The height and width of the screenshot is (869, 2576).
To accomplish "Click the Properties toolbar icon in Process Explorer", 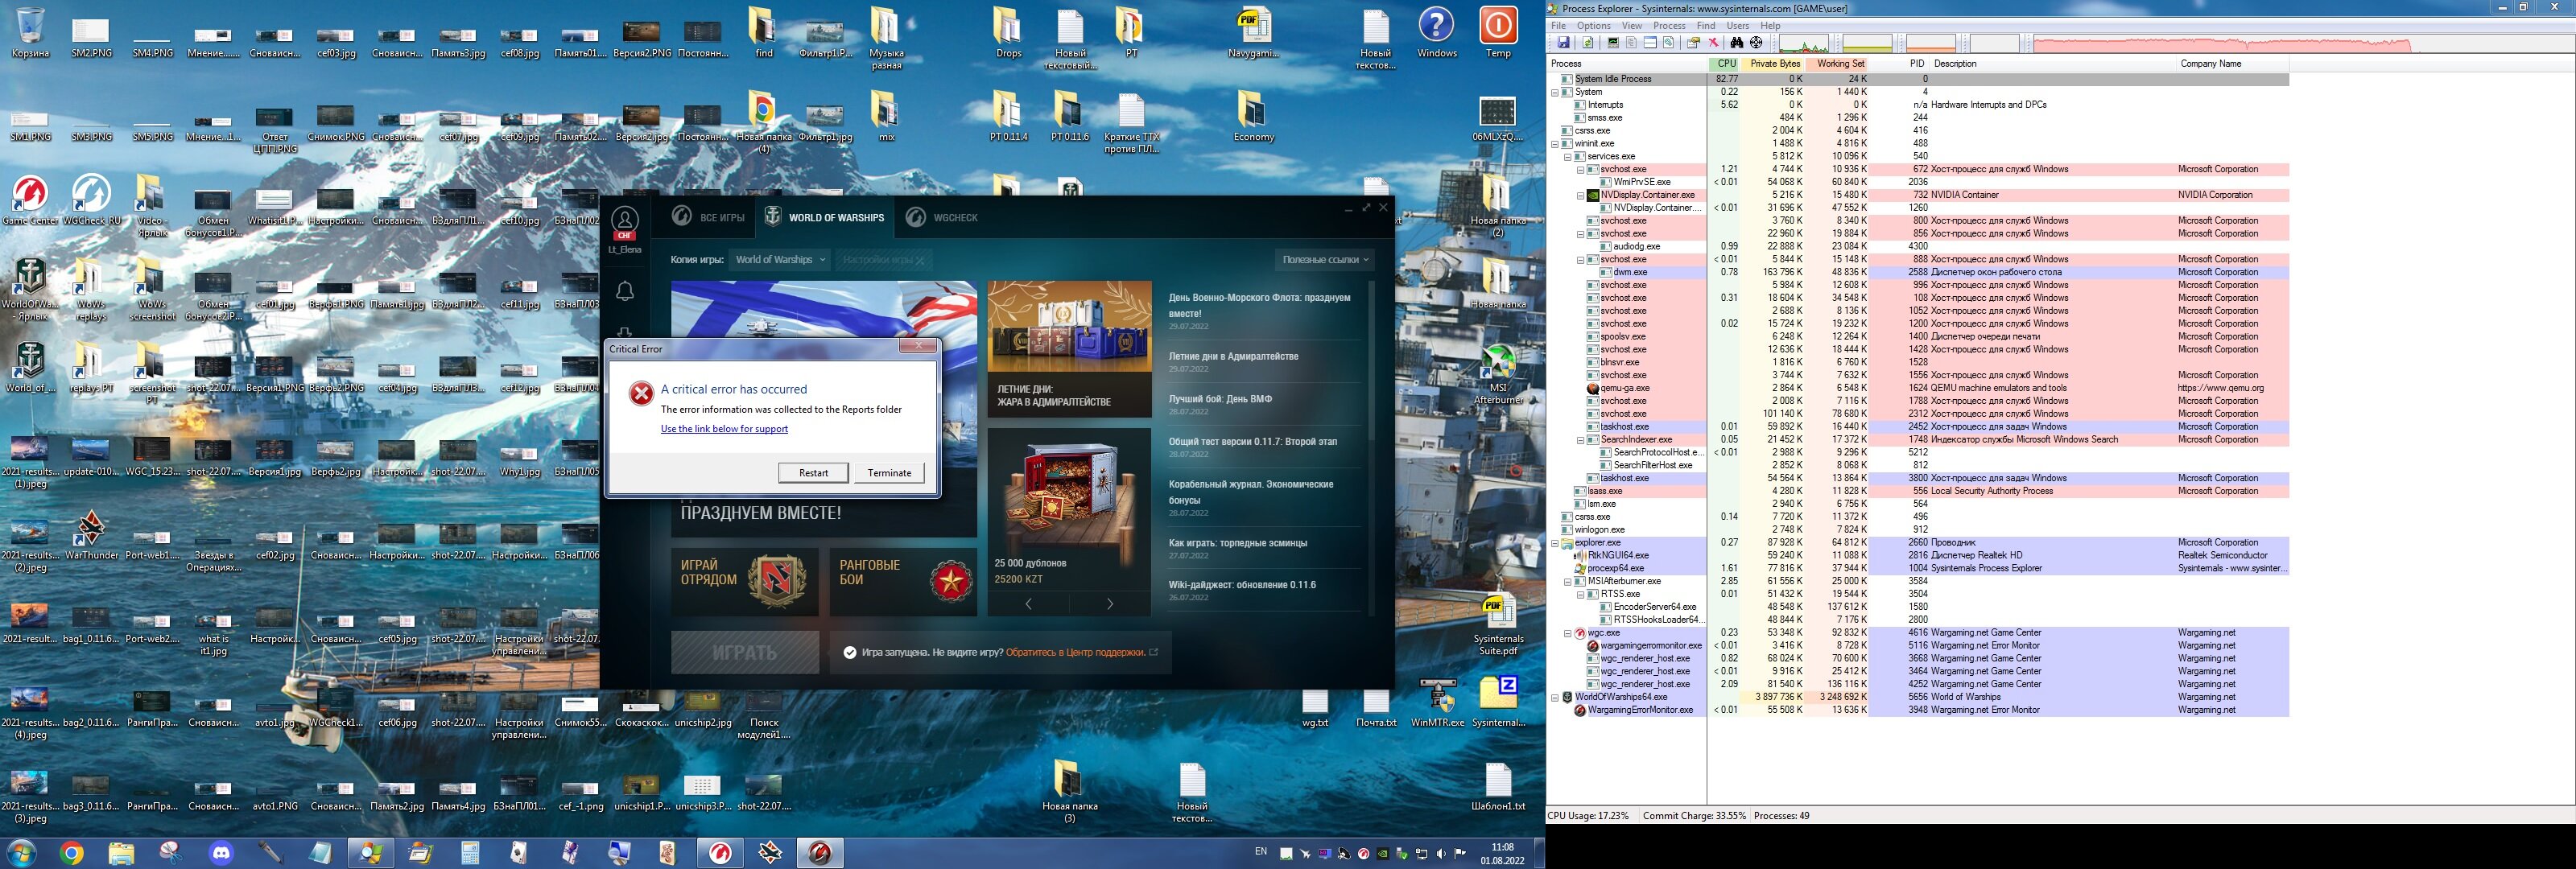I will pos(1668,43).
